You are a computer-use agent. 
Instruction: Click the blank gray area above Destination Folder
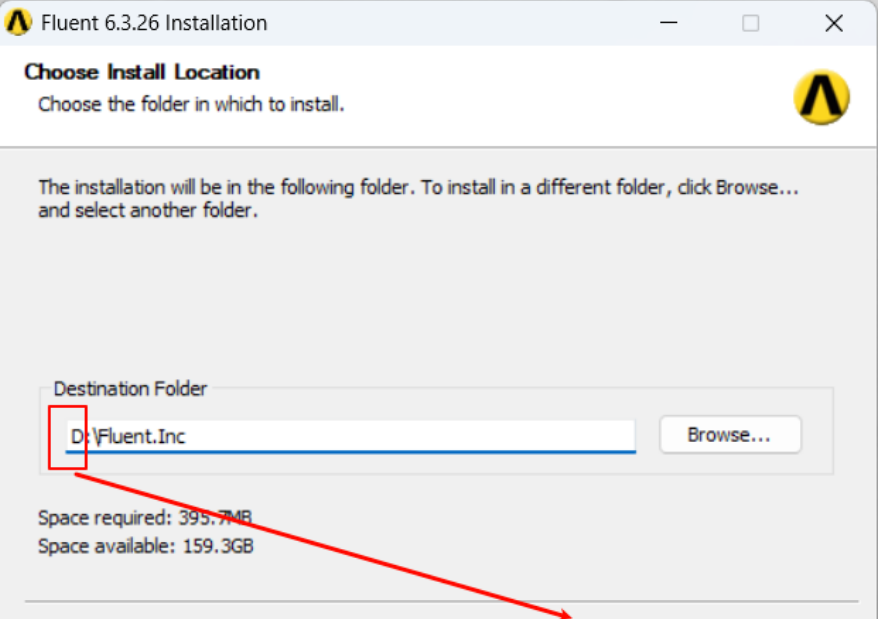pyautogui.click(x=430, y=300)
